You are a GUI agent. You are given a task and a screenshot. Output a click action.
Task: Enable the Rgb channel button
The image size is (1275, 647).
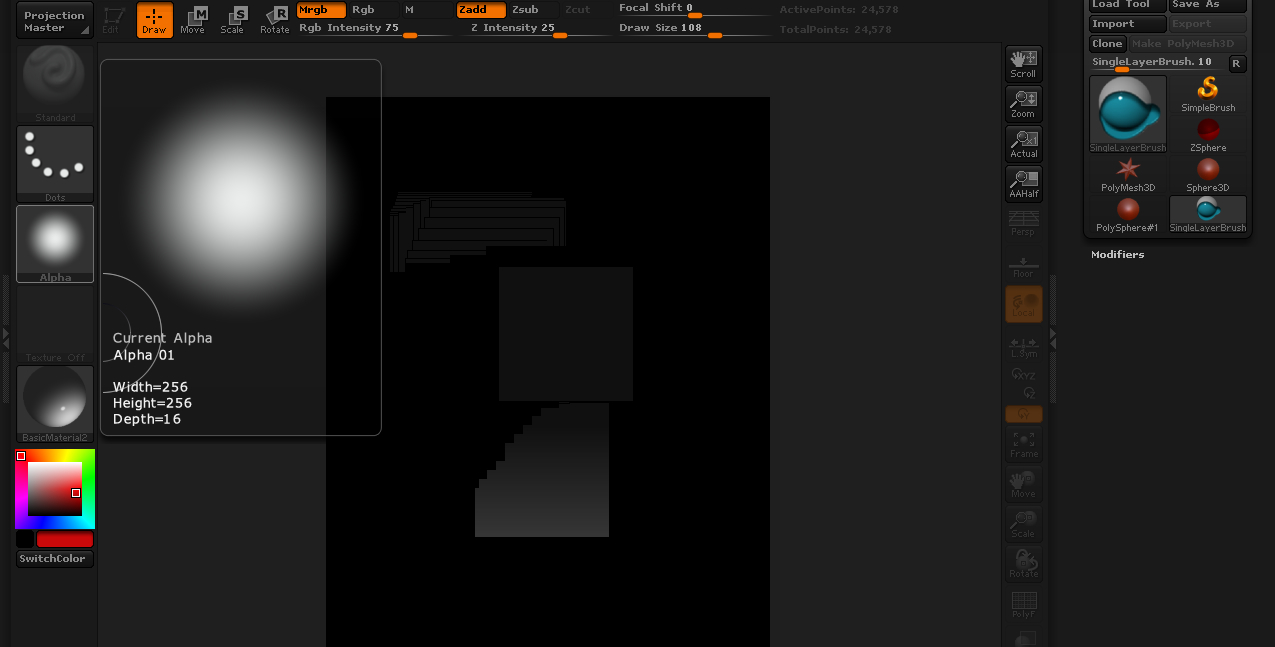coord(373,10)
